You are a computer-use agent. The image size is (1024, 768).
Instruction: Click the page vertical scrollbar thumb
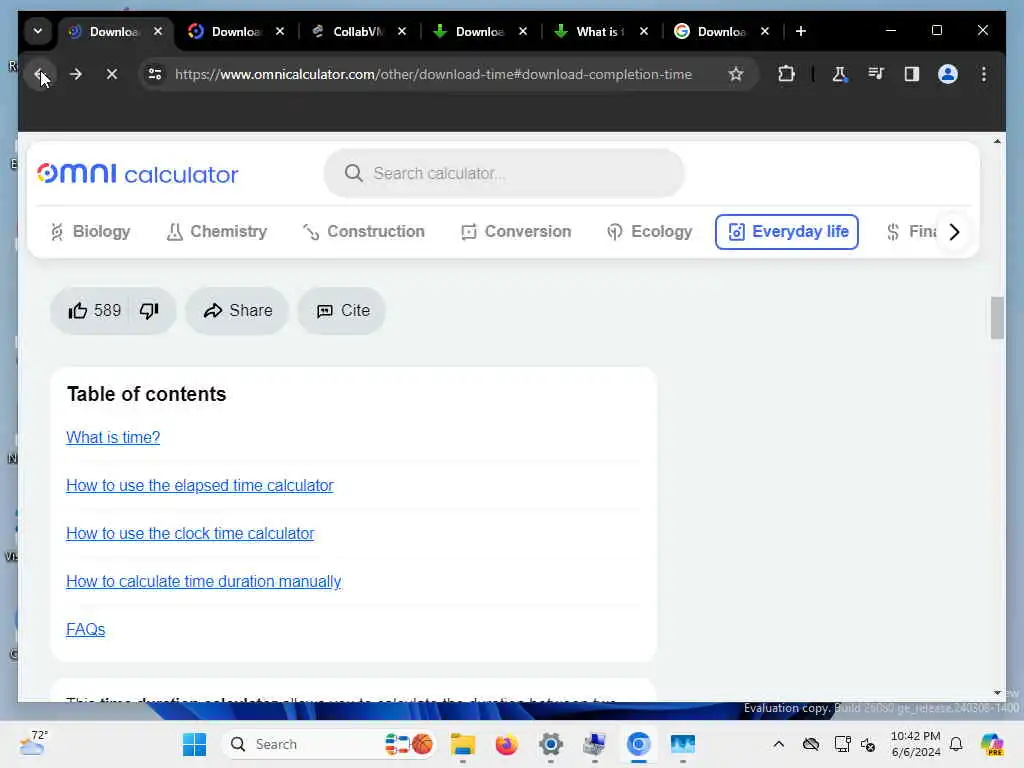[997, 318]
